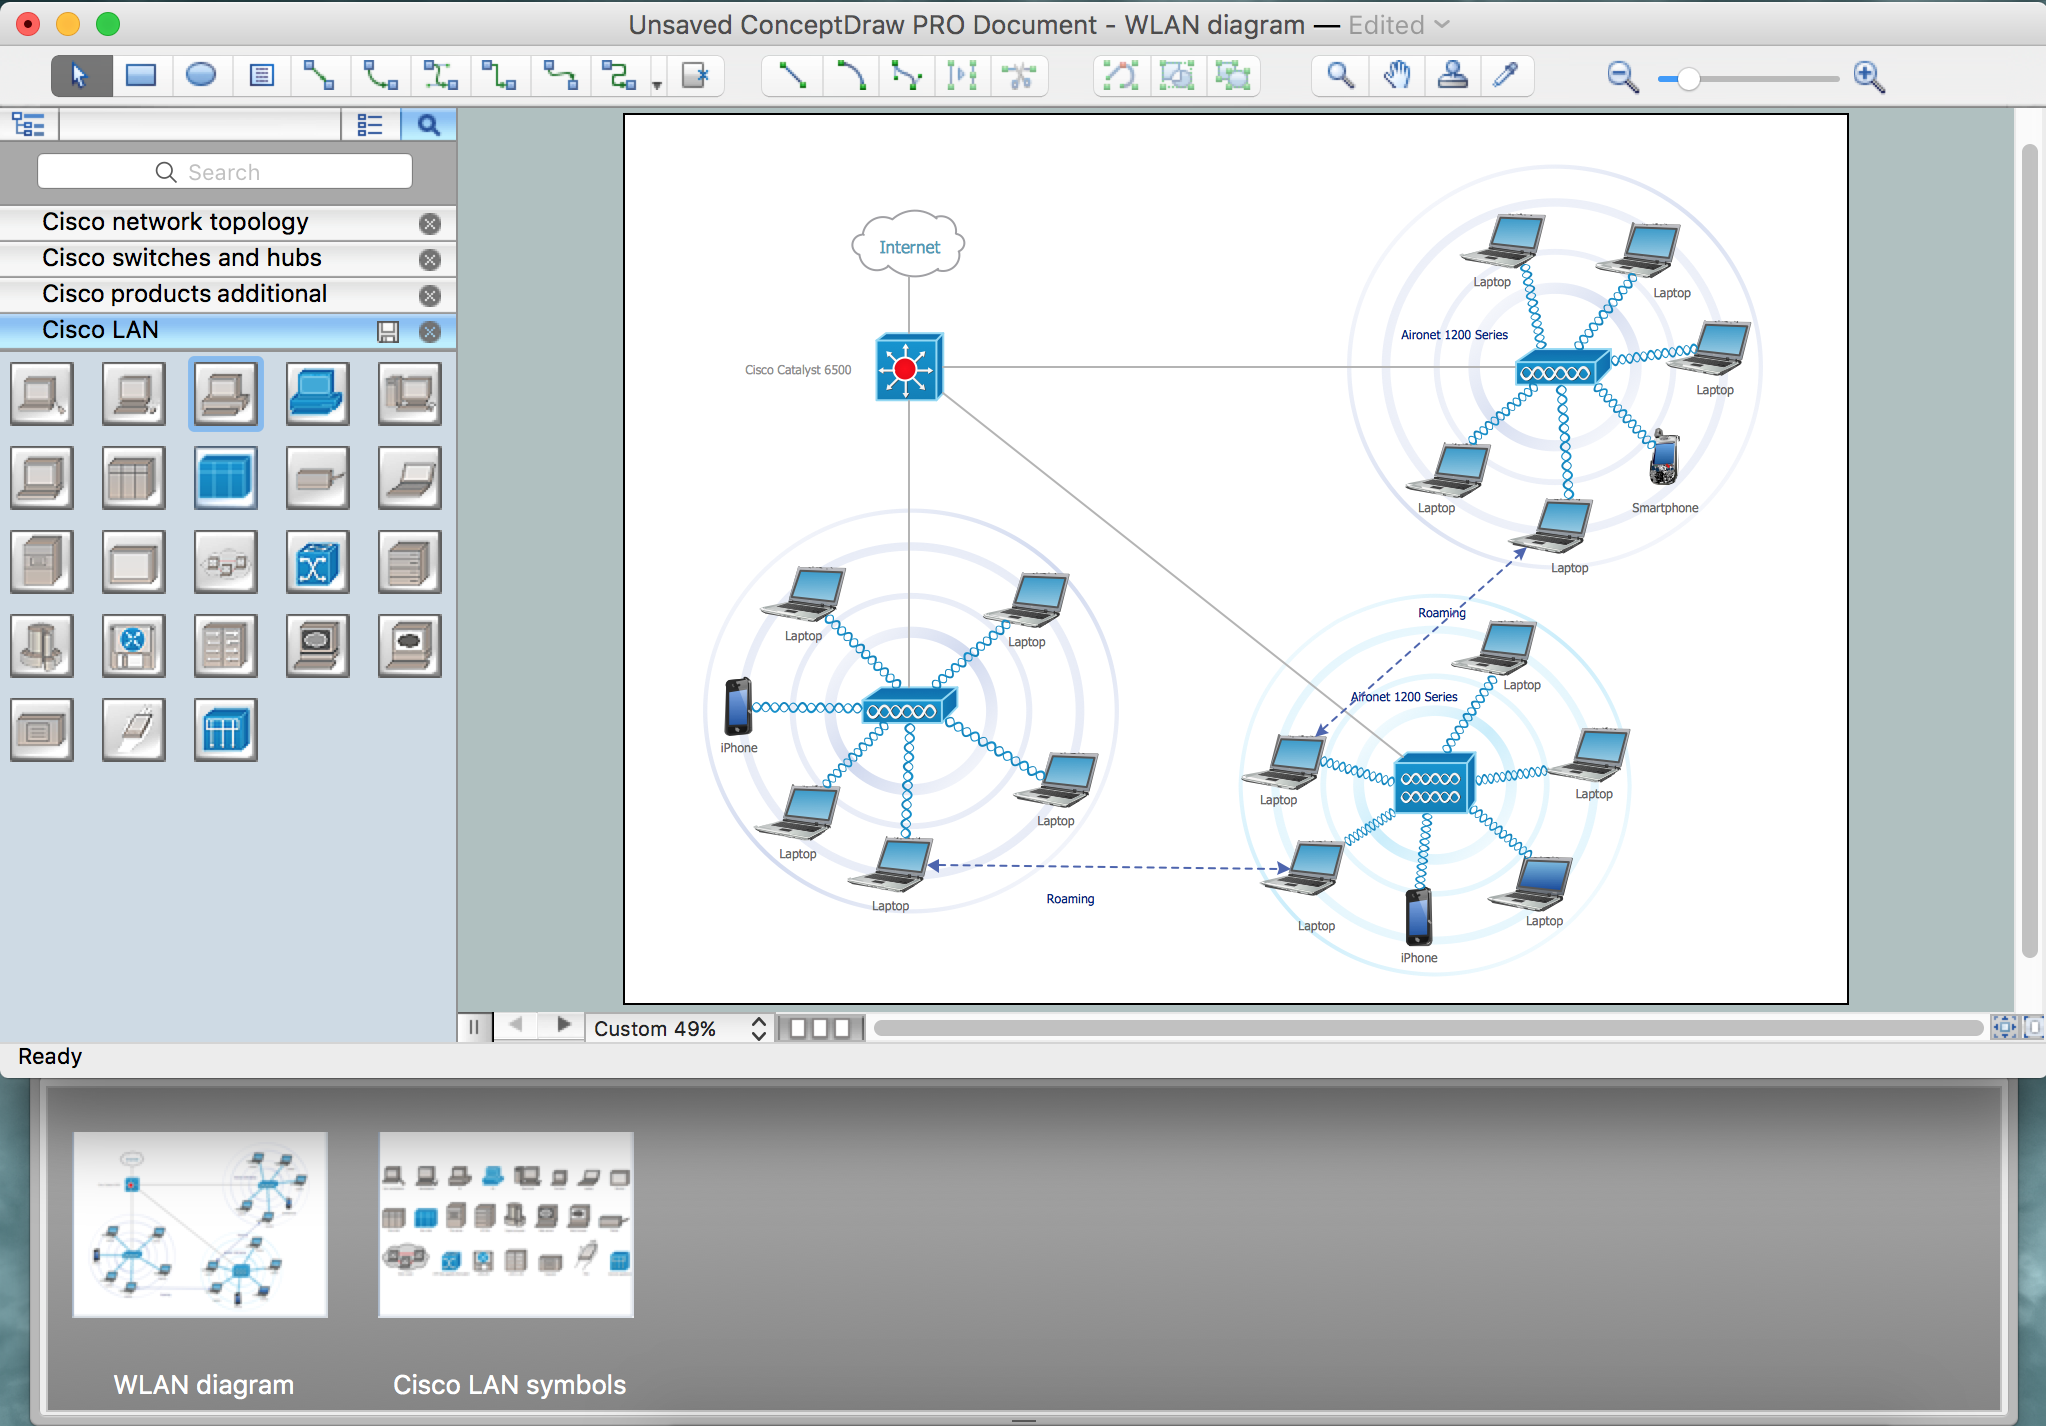Select the Text box tool
2046x1426 pixels.
point(261,76)
